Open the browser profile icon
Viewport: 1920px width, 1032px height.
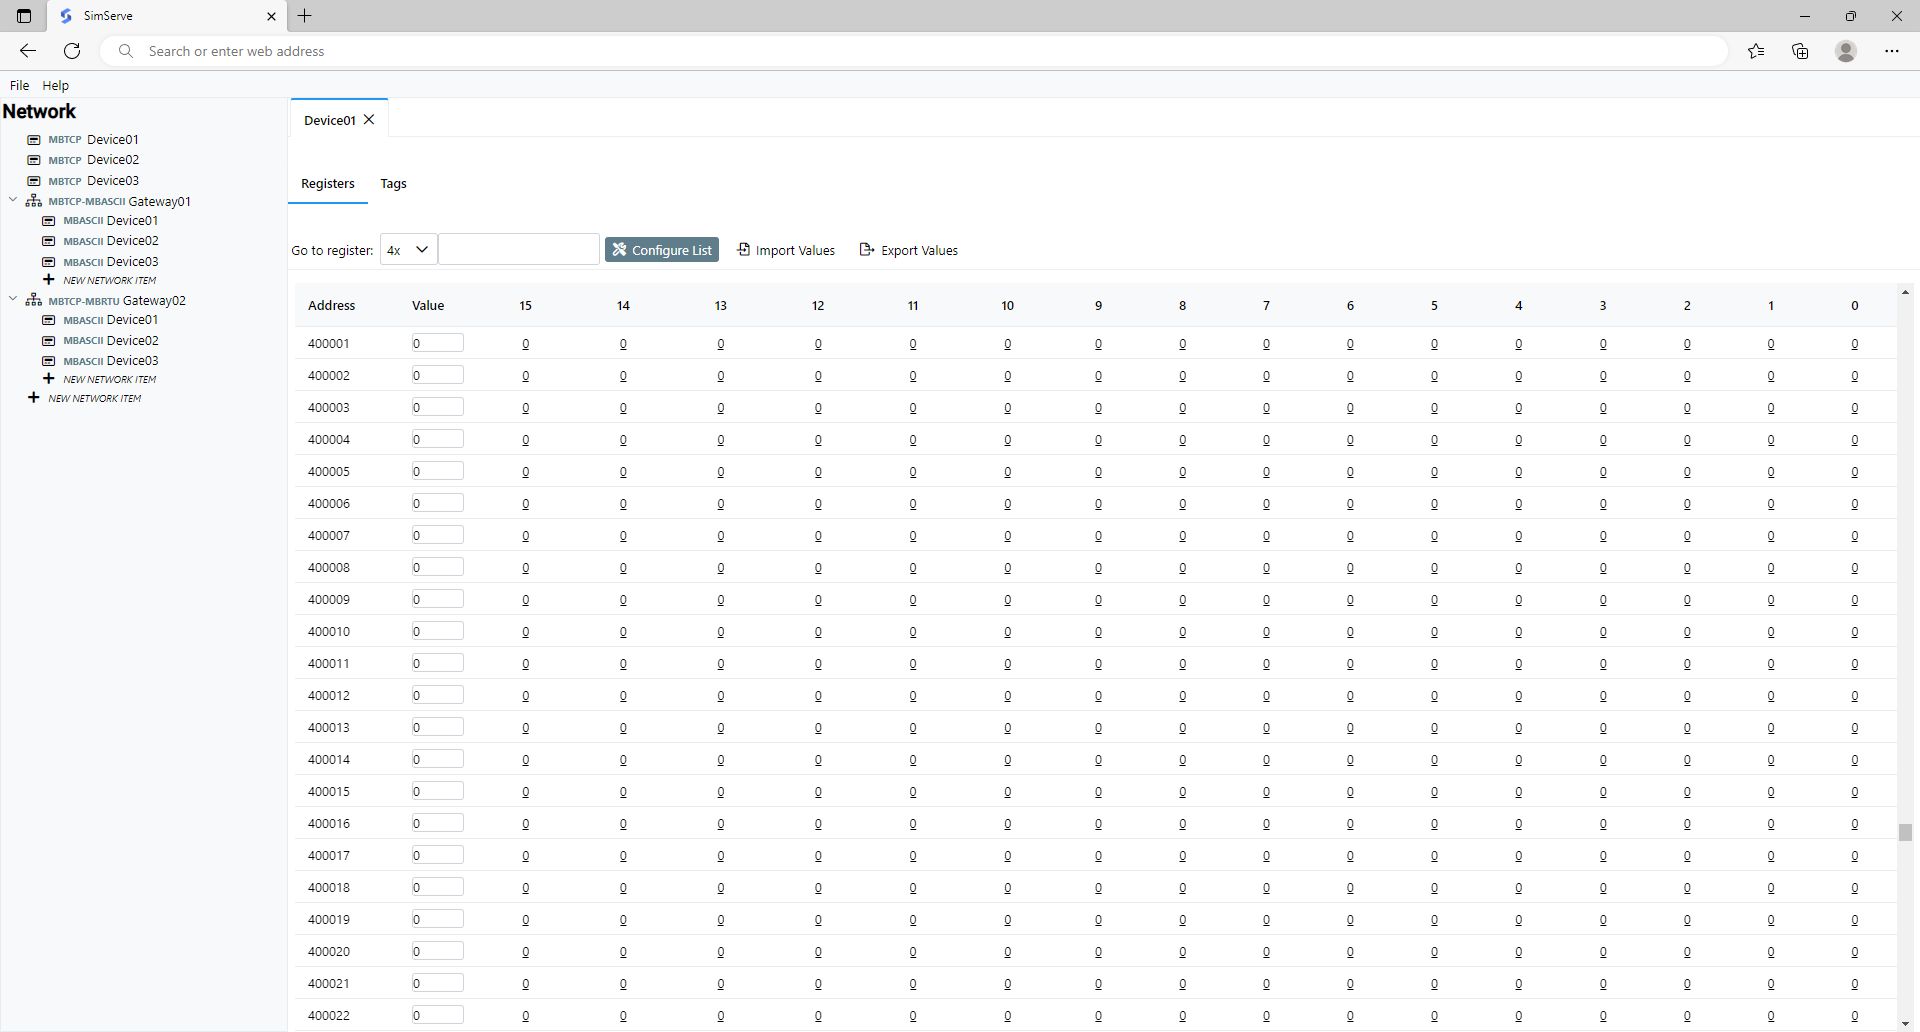[1845, 51]
